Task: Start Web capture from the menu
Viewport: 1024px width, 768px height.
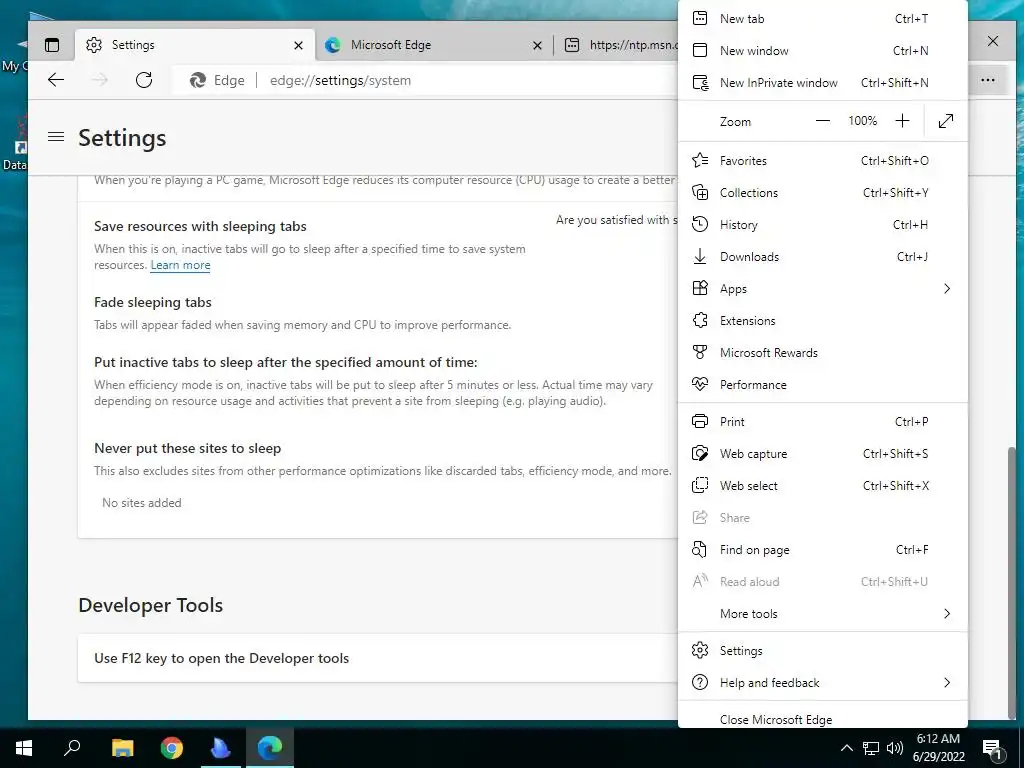Action: pos(823,454)
